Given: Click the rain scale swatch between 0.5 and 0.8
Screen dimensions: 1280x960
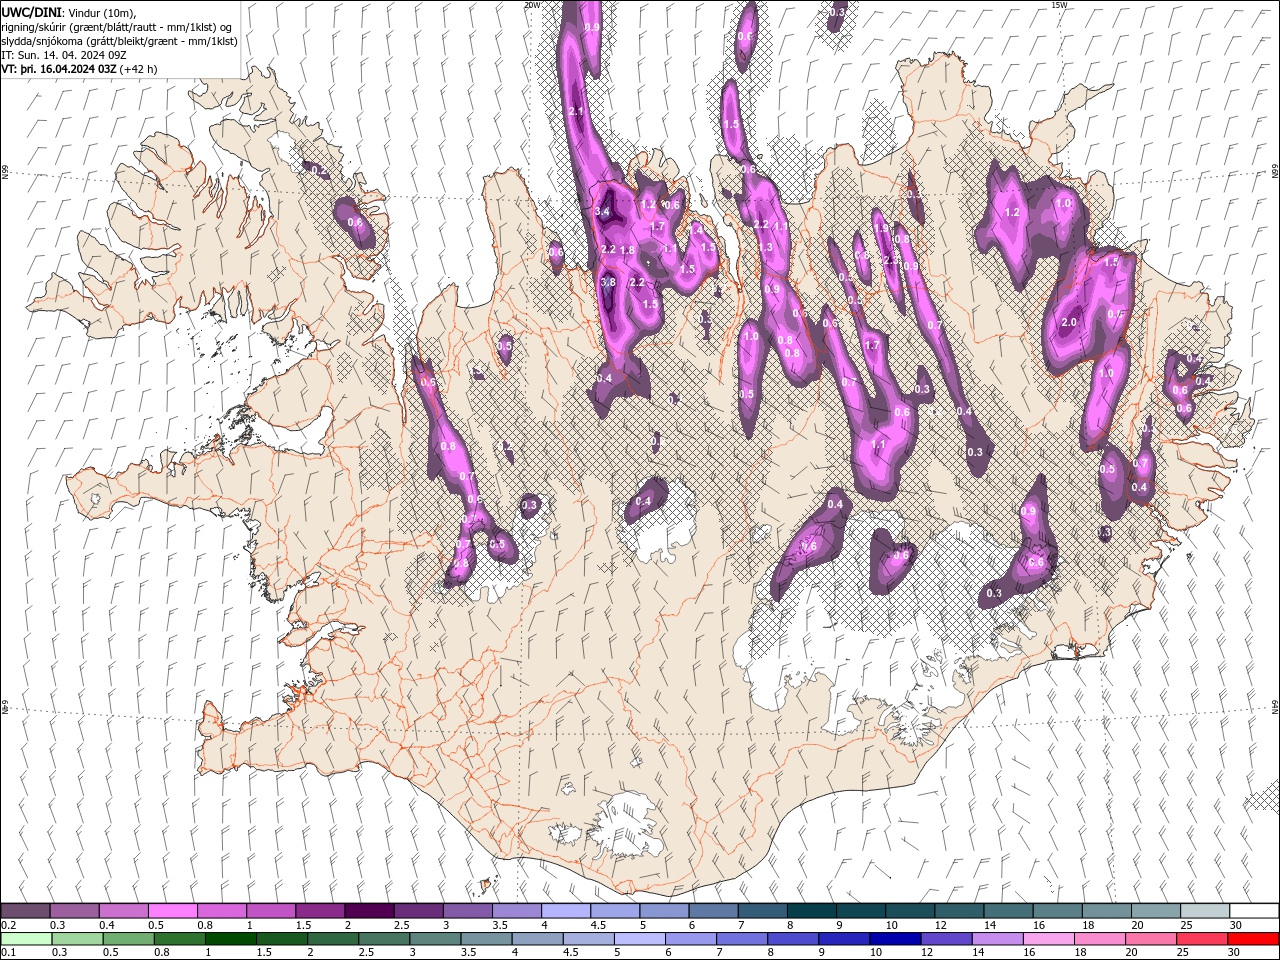Looking at the screenshot, I should (x=129, y=939).
